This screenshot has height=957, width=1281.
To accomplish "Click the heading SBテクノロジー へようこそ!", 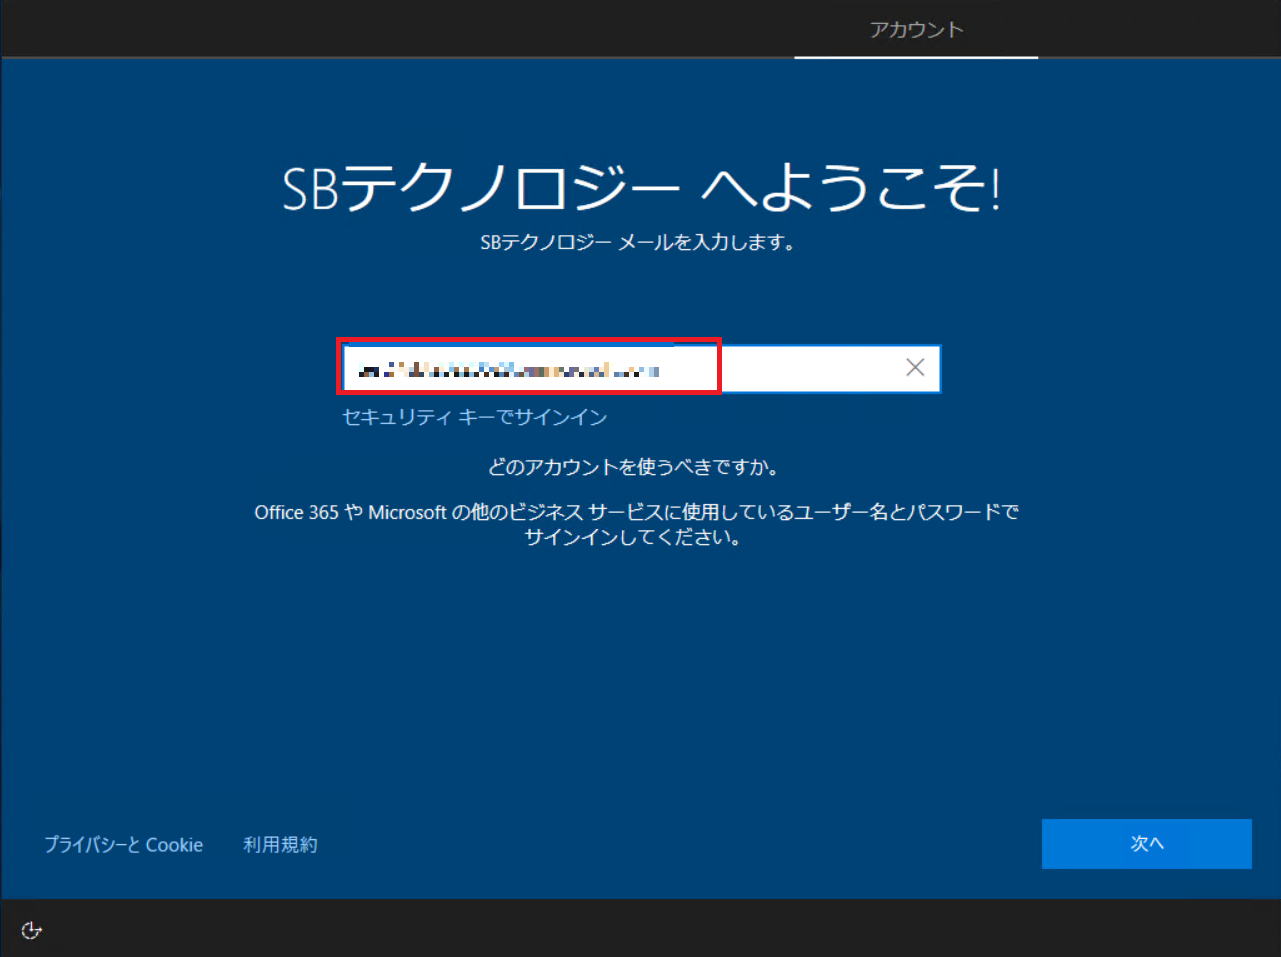I will [x=641, y=188].
